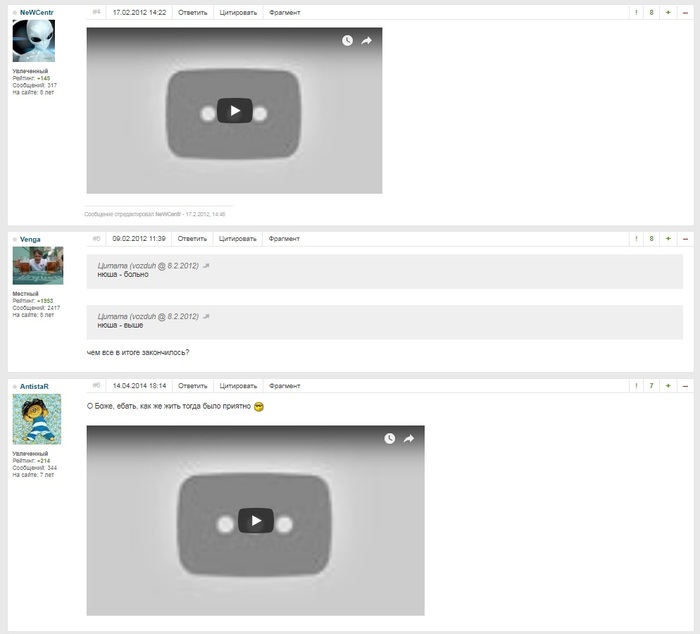Screen dimensions: 700x634
Task: Click Watch Later clock icon on AntistaR's video
Action: (x=390, y=438)
